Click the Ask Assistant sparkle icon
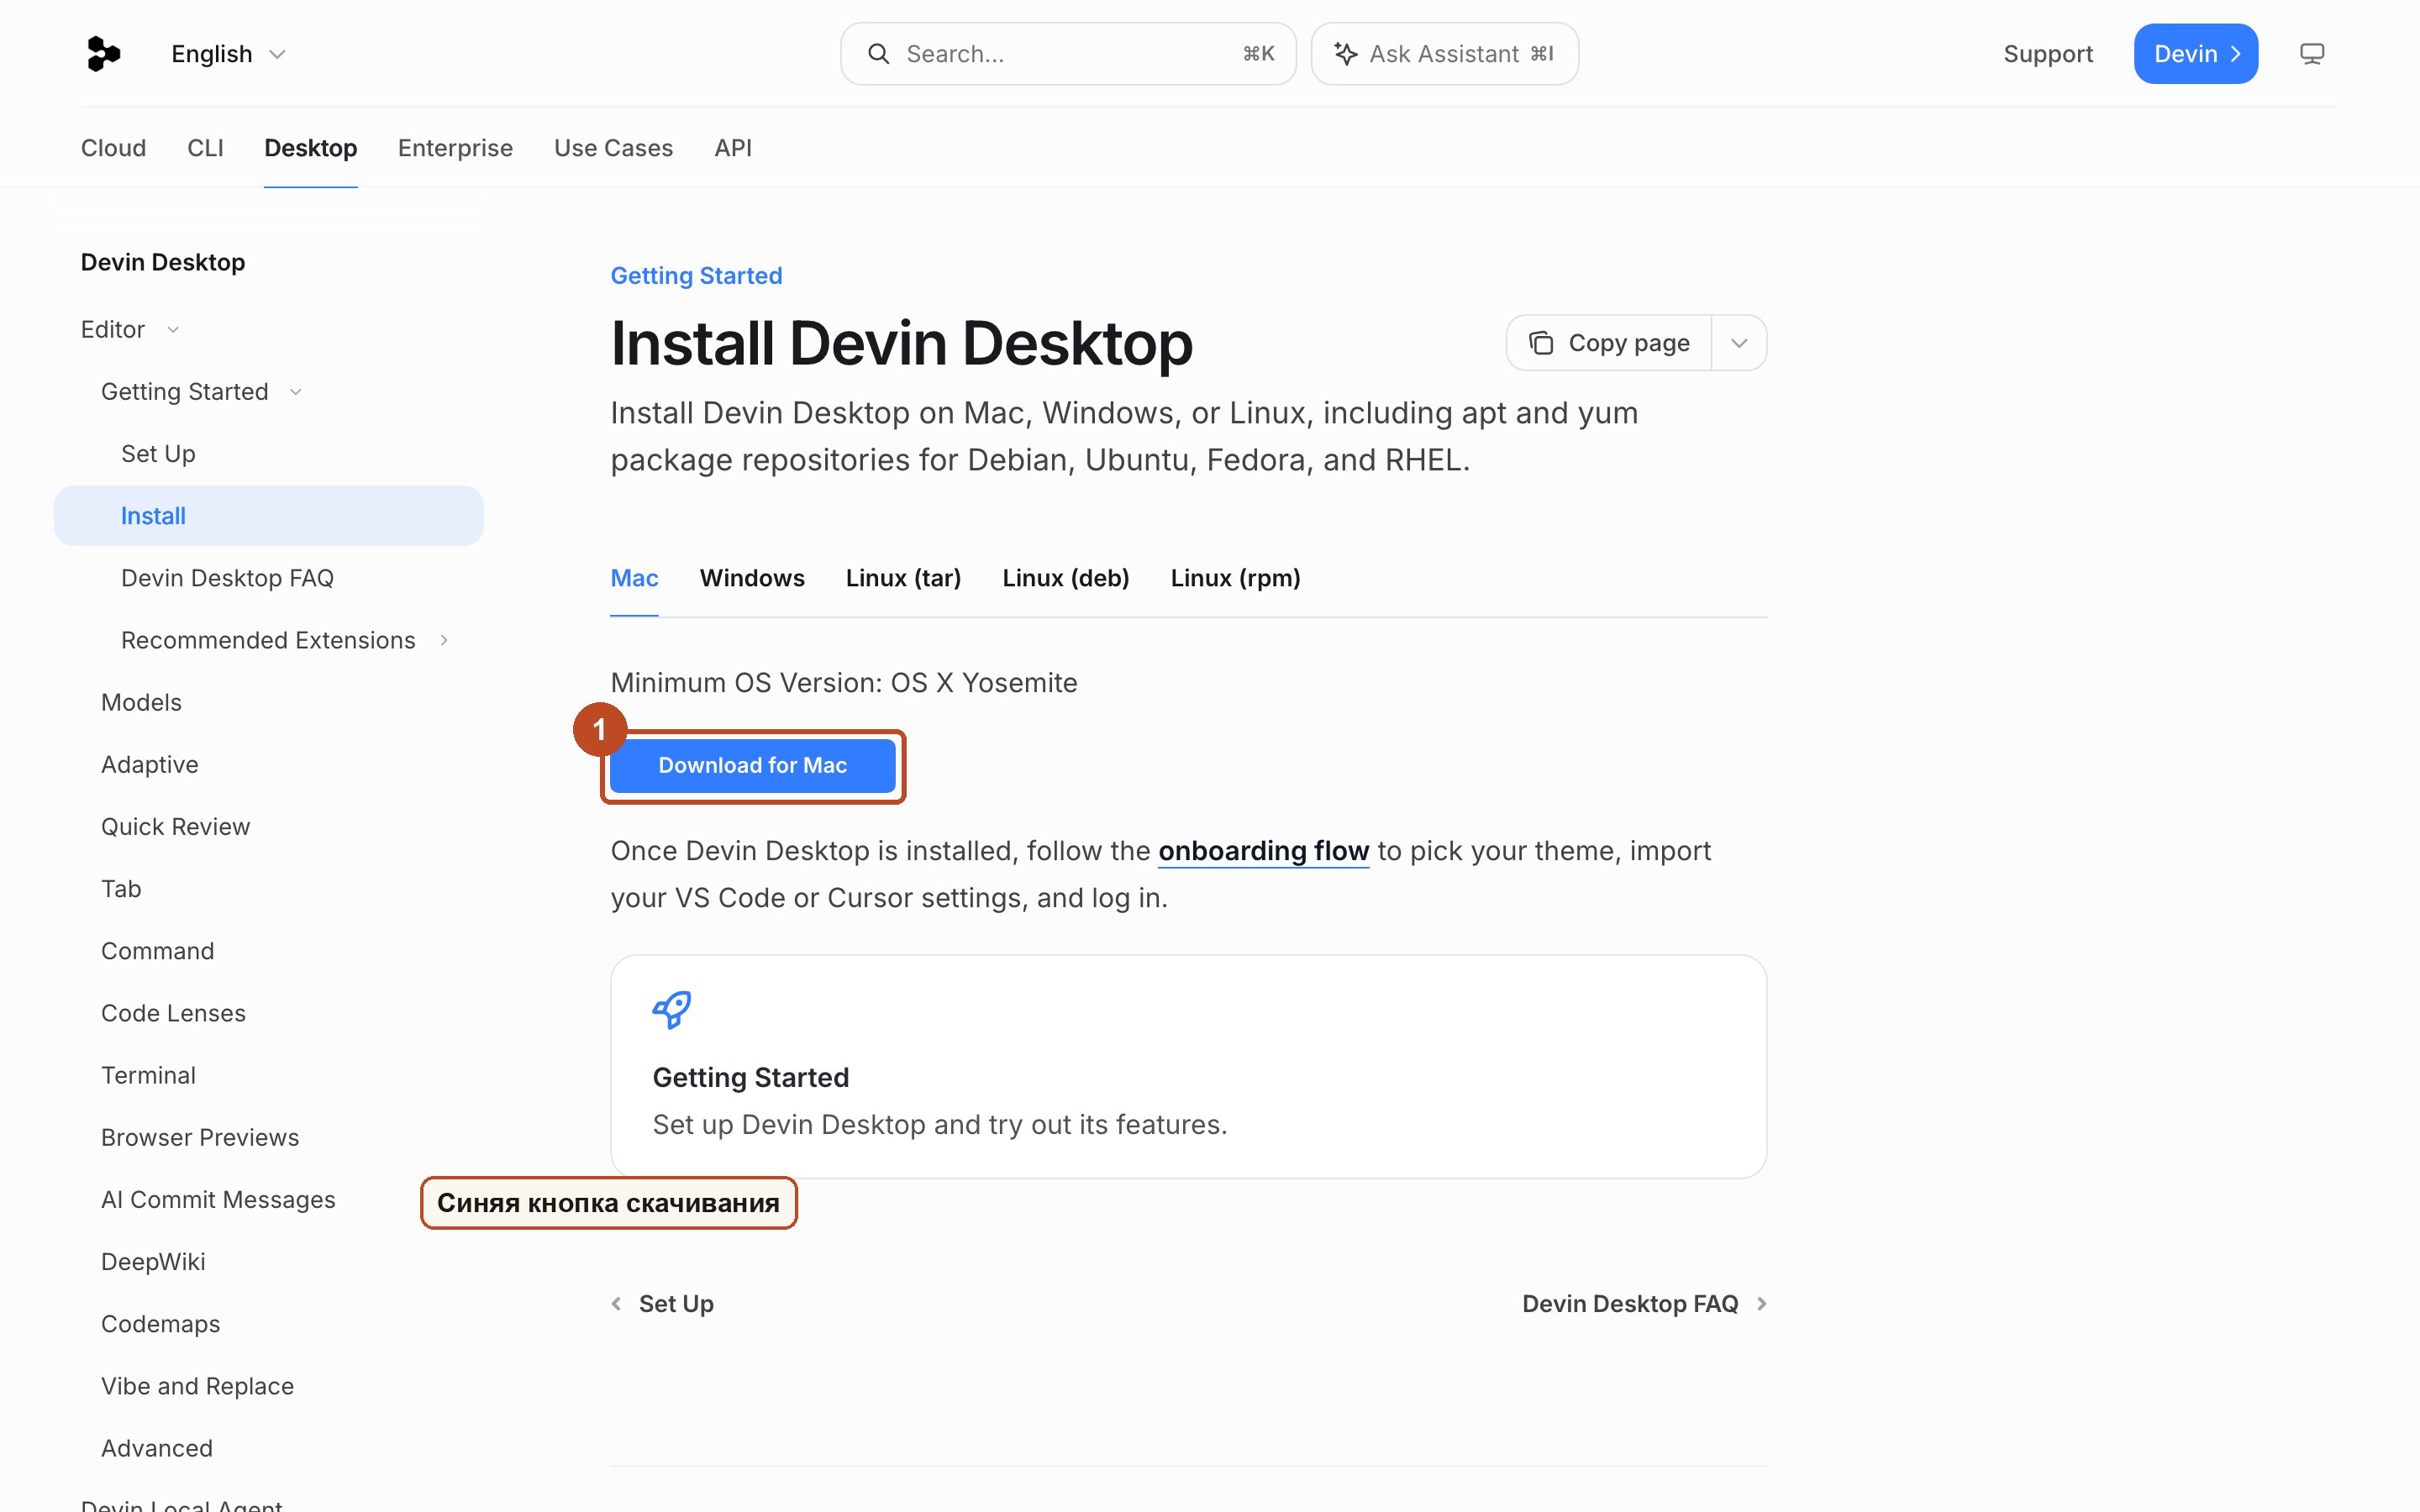Viewport: 2420px width, 1512px height. (x=1346, y=54)
